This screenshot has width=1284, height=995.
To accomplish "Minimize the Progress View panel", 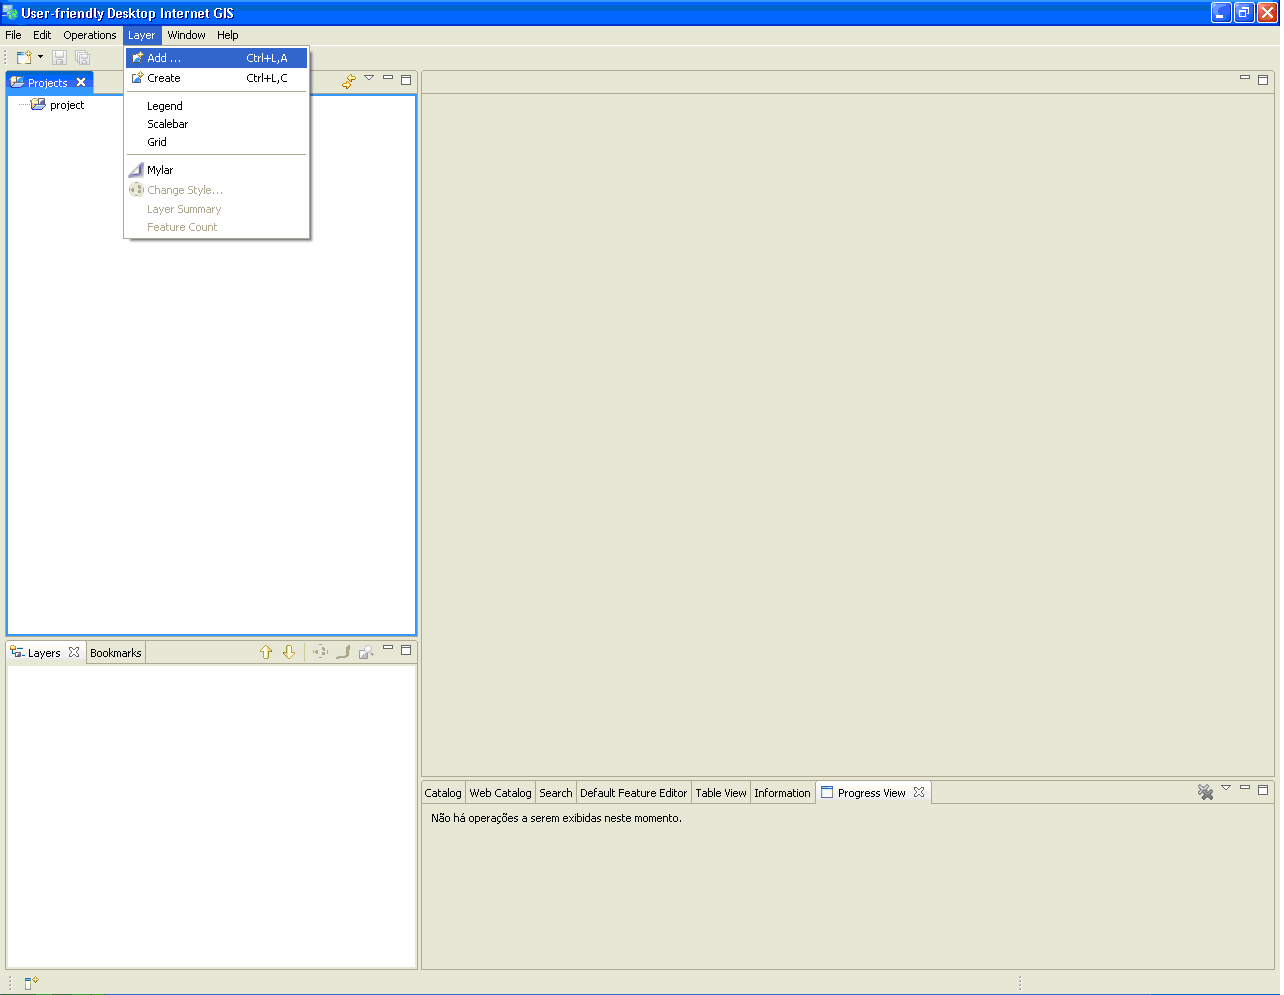I will coord(1245,788).
